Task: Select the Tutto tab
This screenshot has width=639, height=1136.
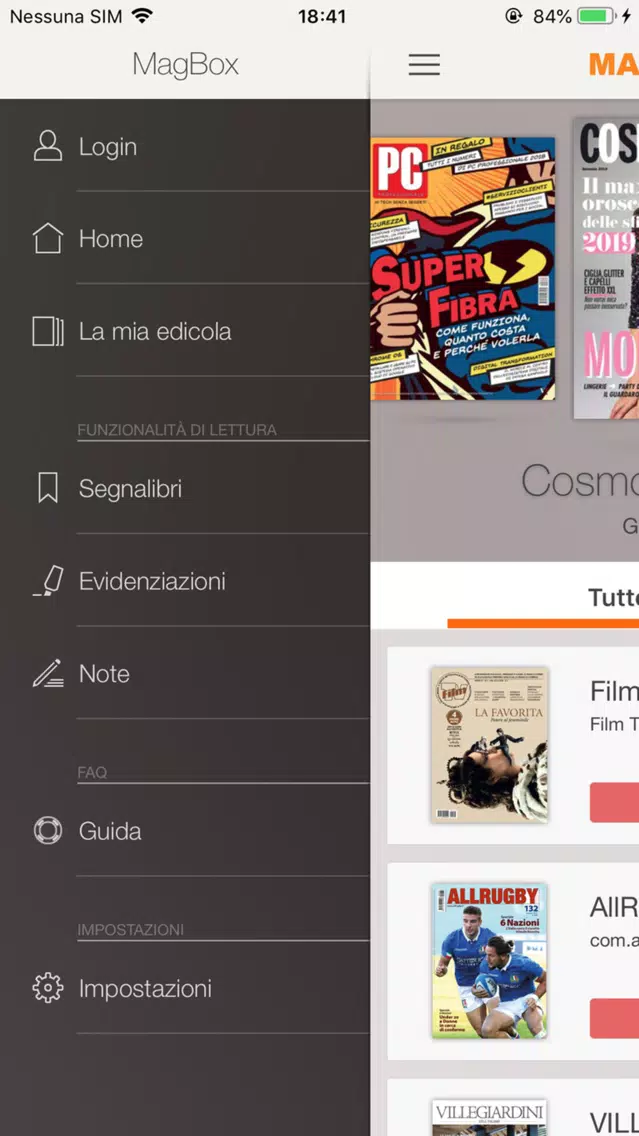Action: (613, 598)
